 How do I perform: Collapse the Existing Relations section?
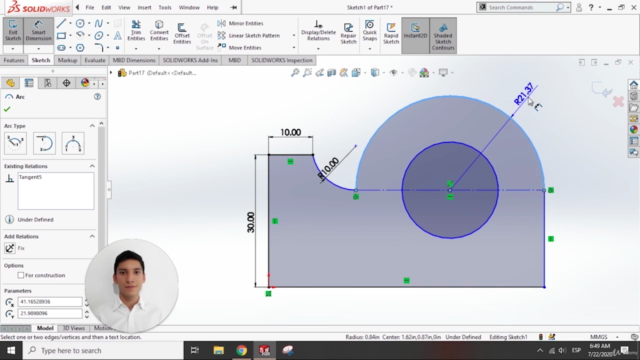tap(92, 166)
